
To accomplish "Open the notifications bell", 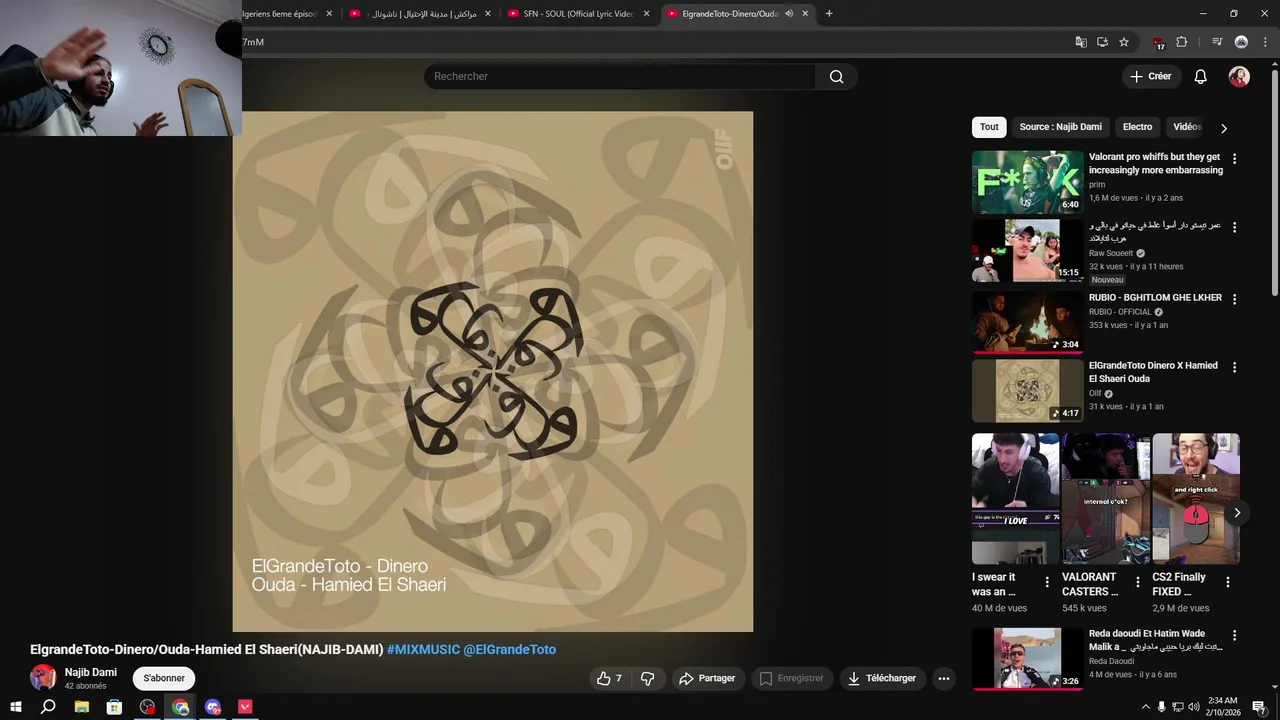I will coord(1201,77).
